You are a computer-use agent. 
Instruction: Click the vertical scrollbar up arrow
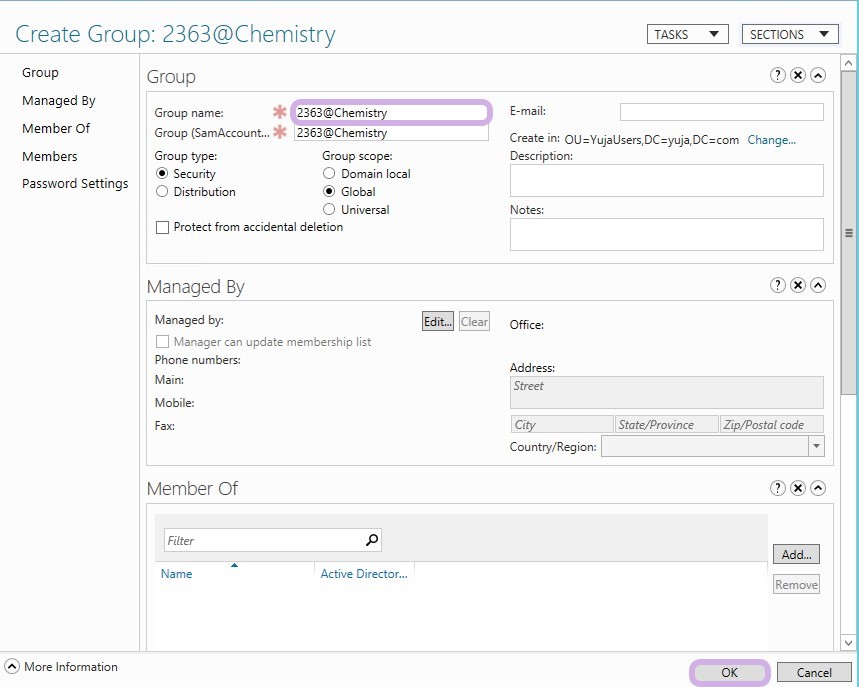tap(848, 62)
